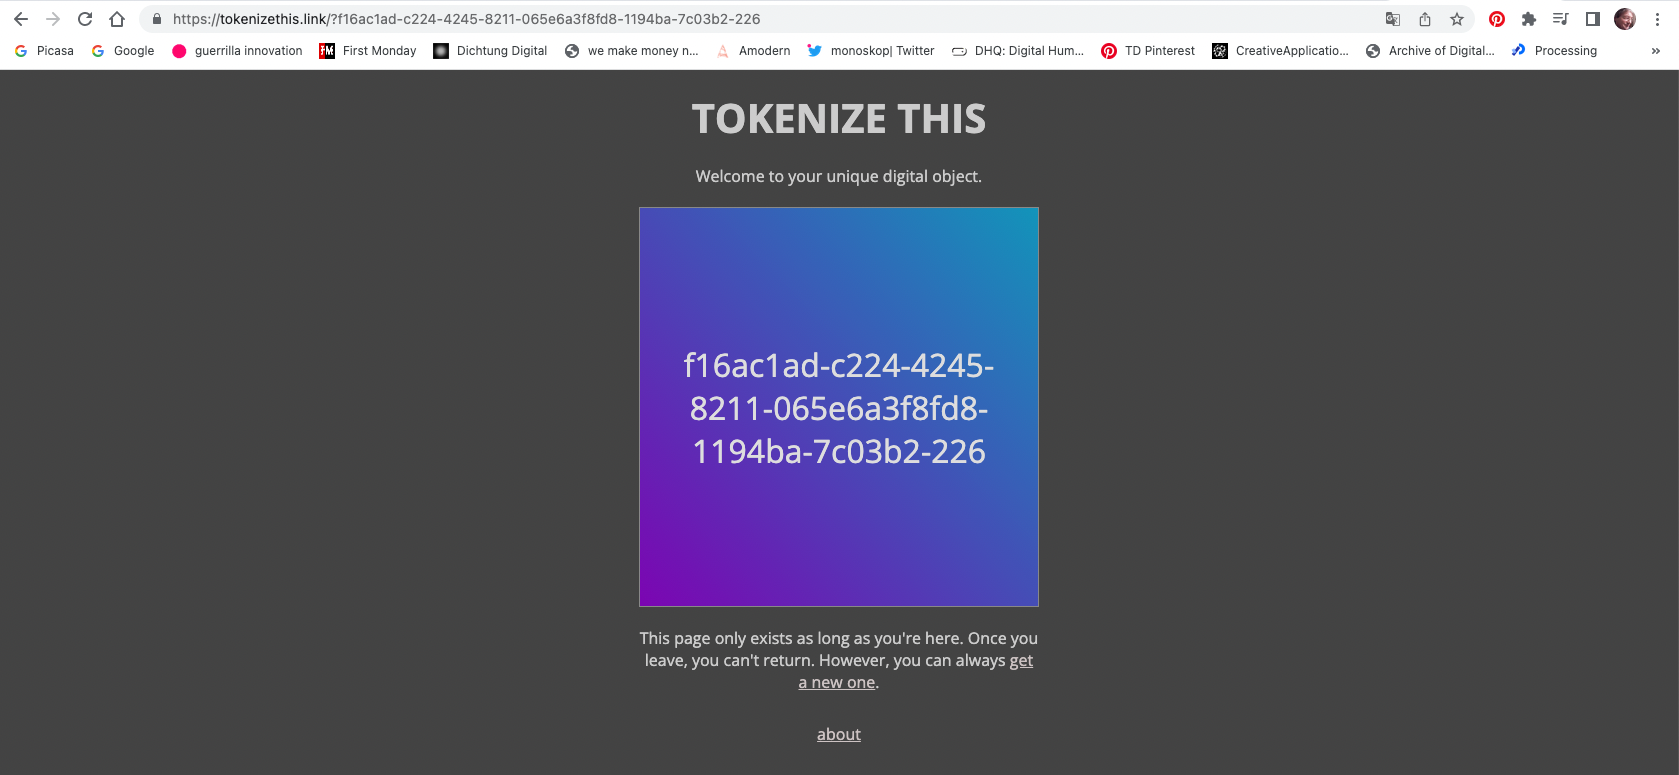Open the media queue control icon

point(1561,19)
